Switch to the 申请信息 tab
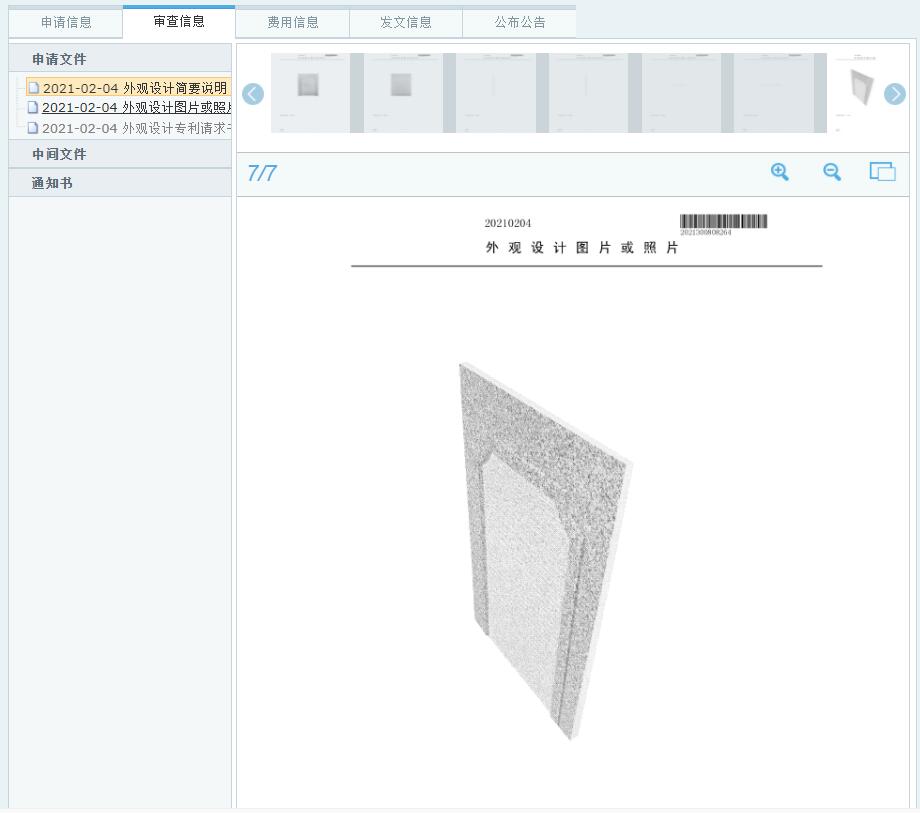Screen dimensions: 920x813 coord(66,23)
